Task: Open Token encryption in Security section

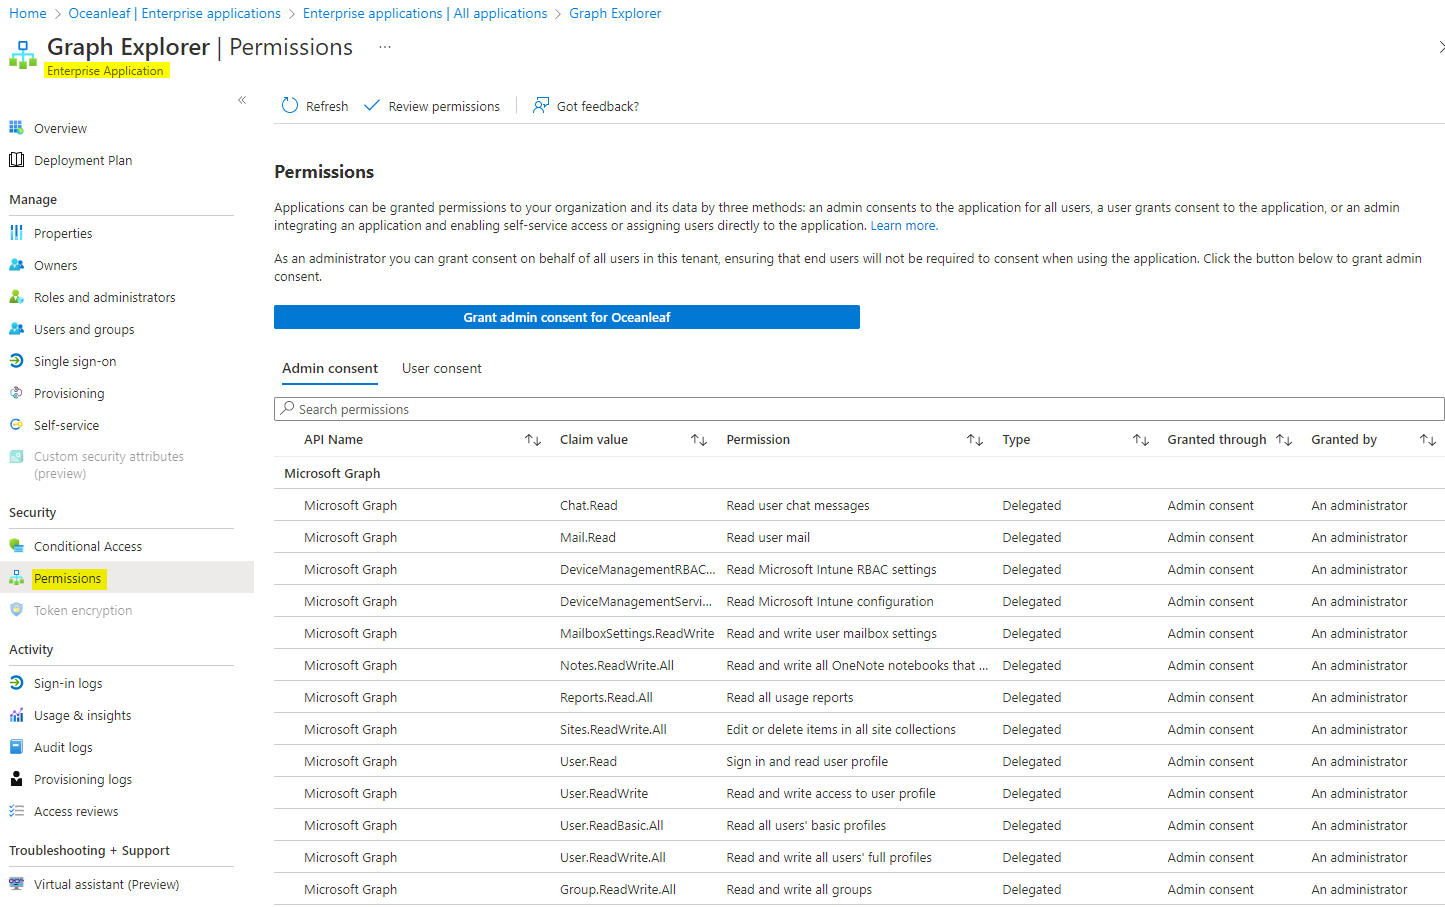Action: click(x=83, y=610)
